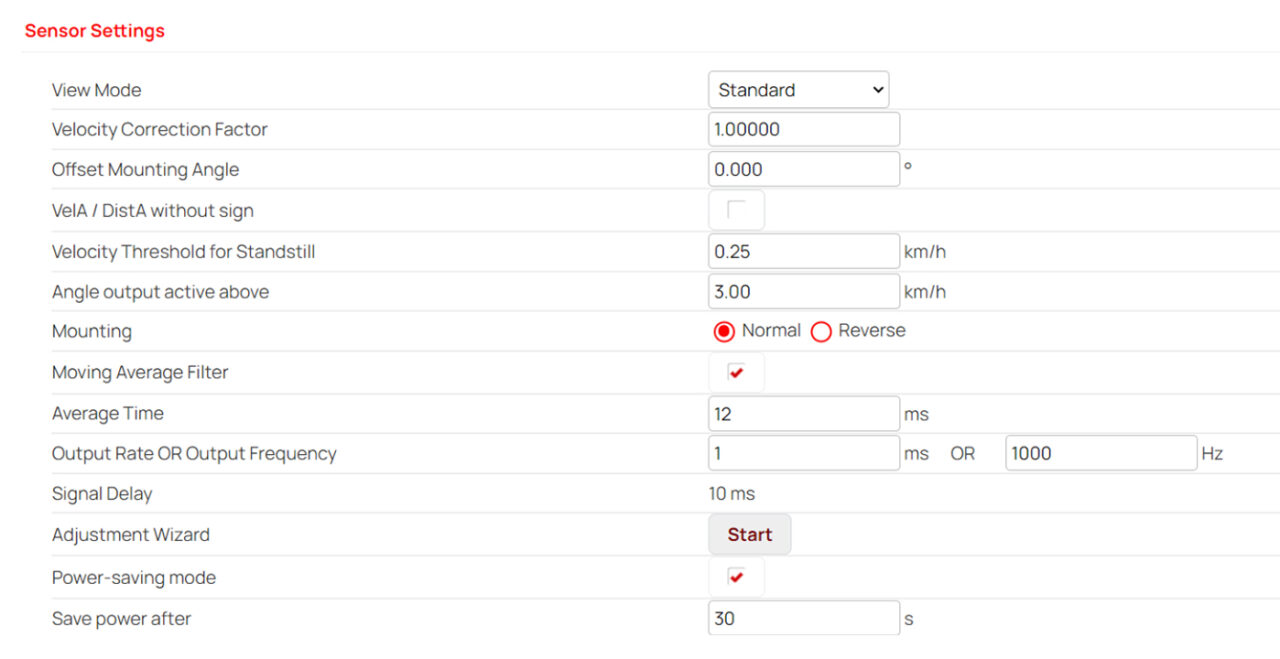Viewport: 1280px width, 659px height.
Task: Select Reverse mounting radio button
Action: (x=821, y=332)
